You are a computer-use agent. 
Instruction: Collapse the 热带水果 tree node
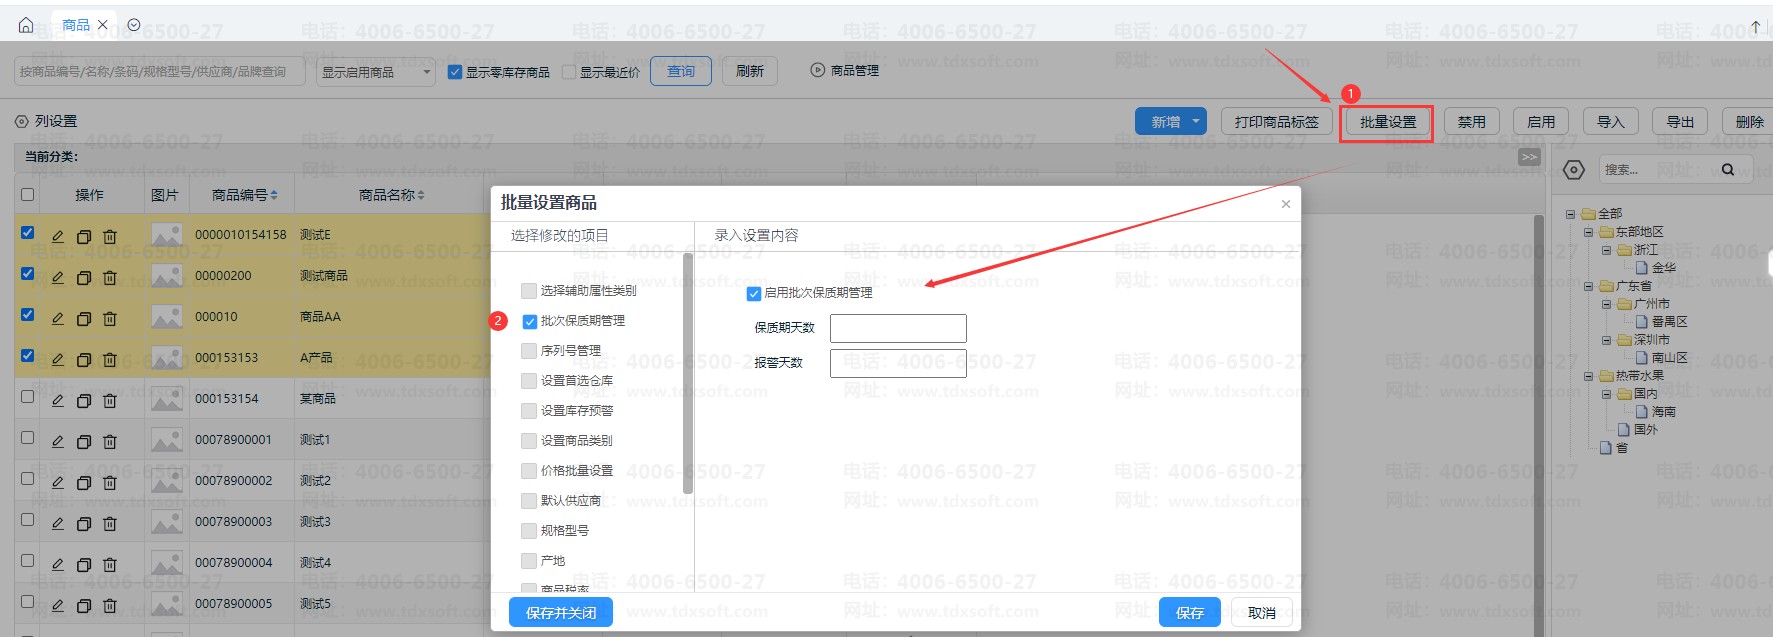[1589, 376]
